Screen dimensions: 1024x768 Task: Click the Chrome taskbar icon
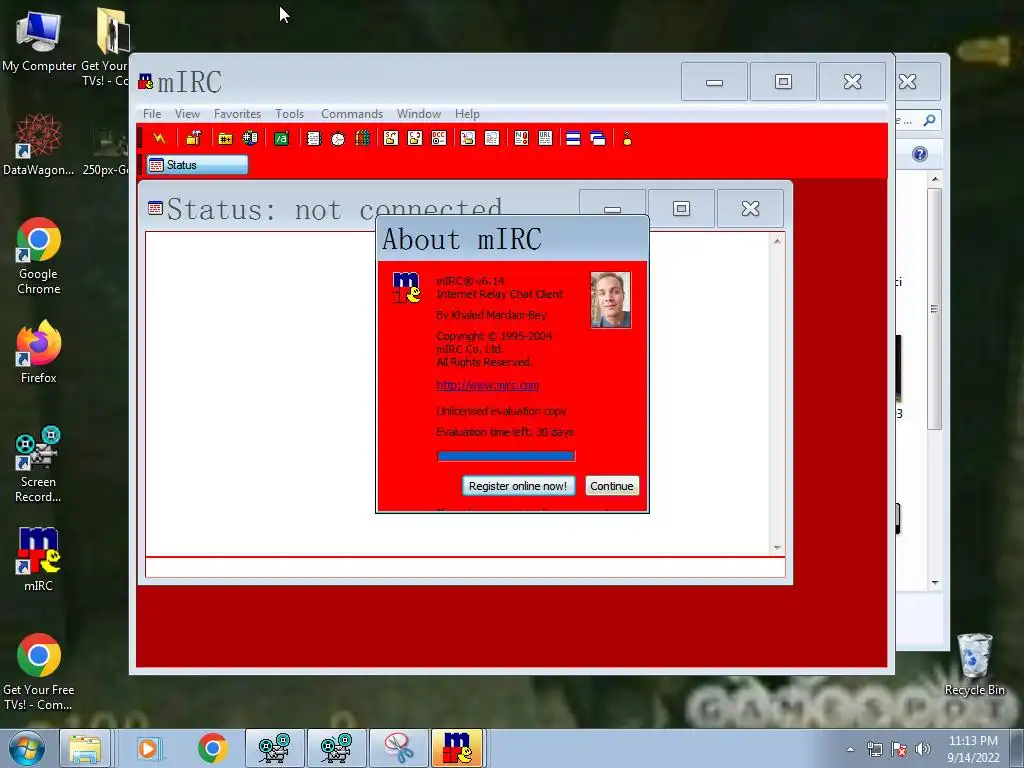(x=212, y=748)
